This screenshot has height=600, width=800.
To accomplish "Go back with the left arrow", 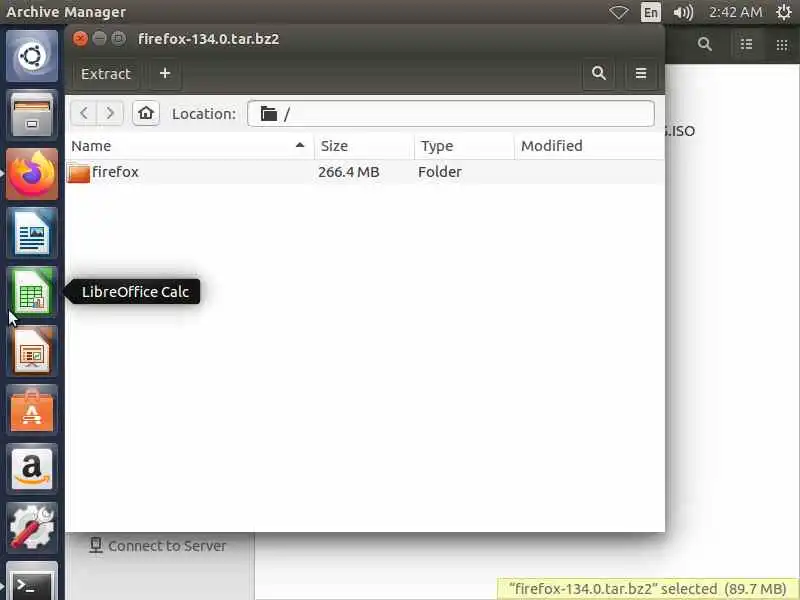I will [84, 113].
